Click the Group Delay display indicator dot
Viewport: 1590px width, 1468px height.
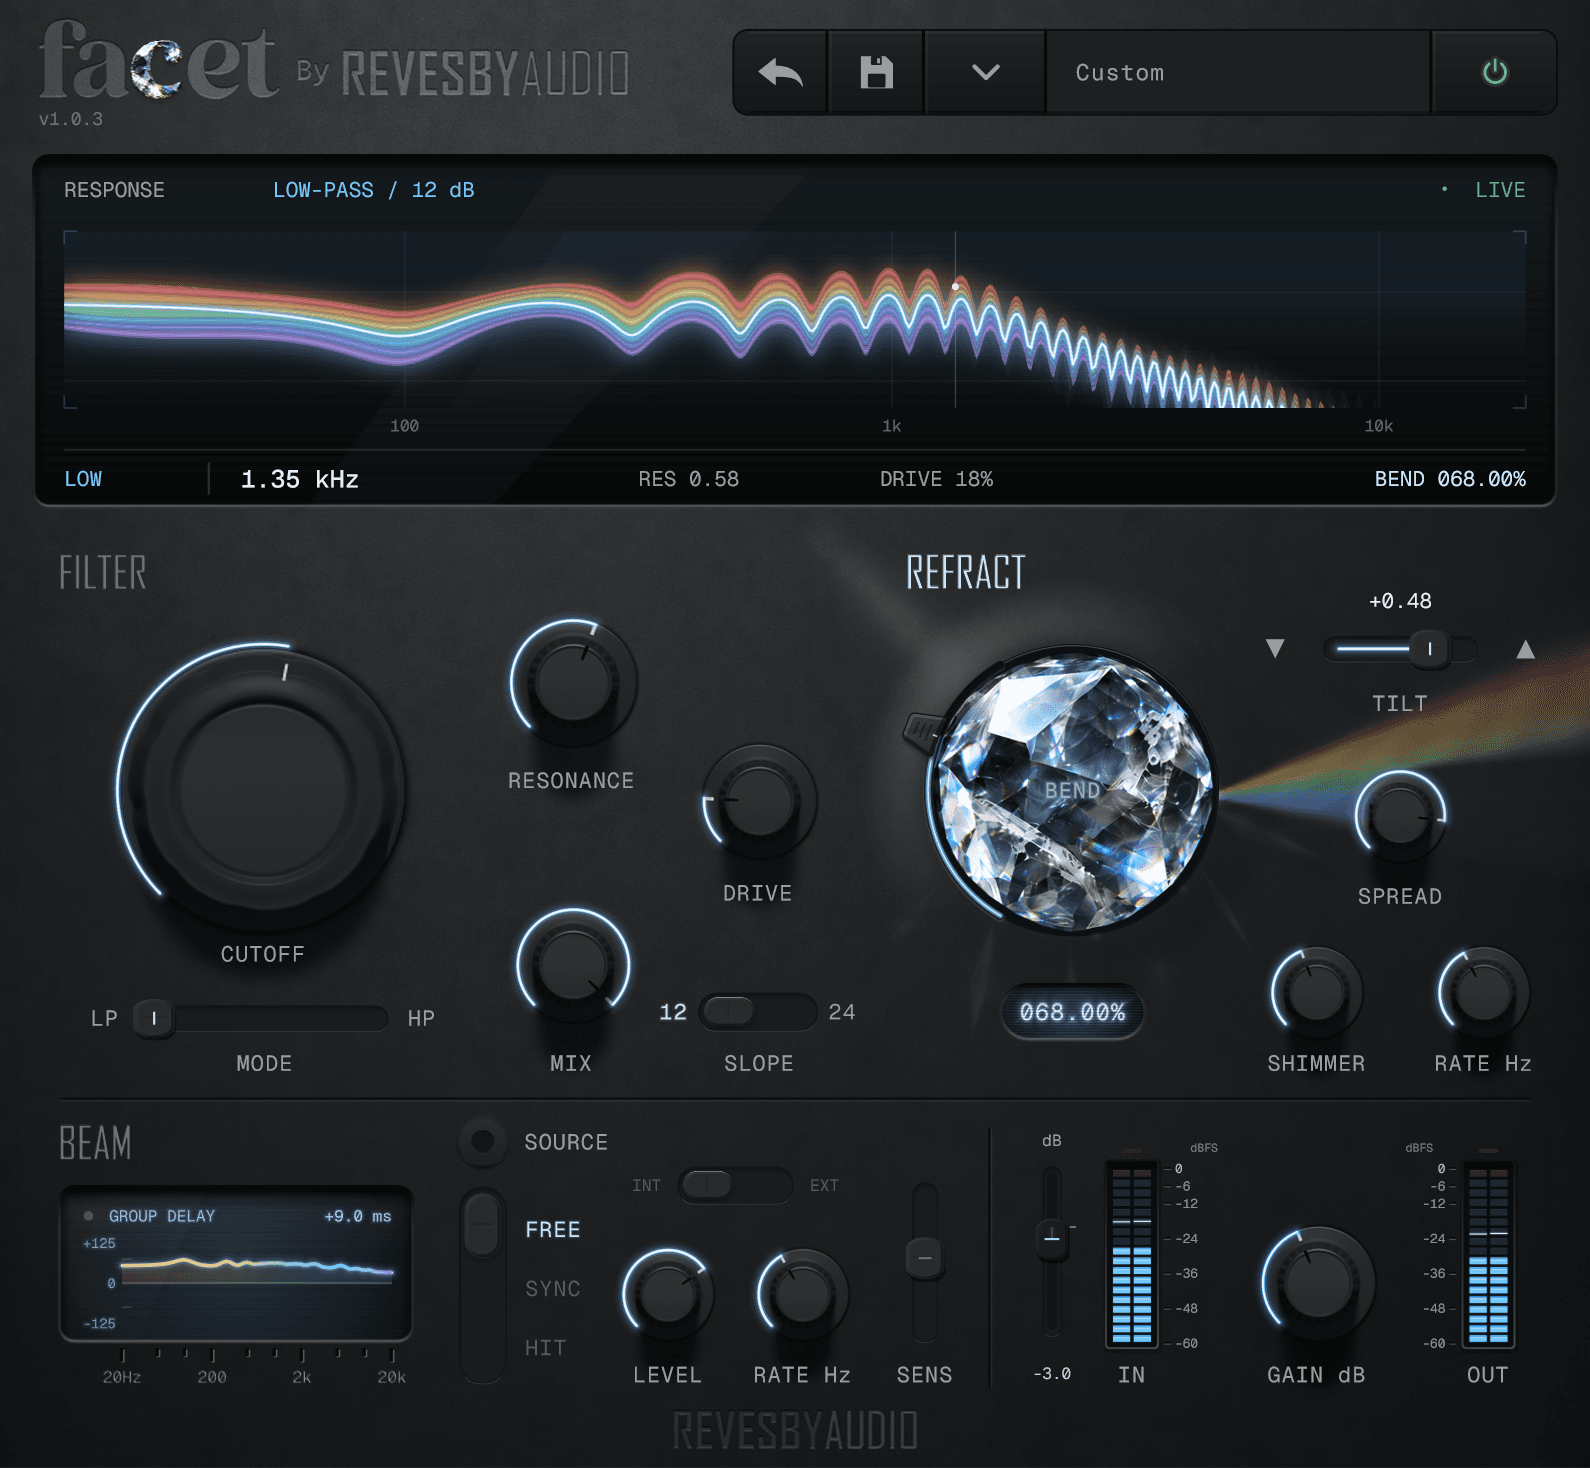click(88, 1216)
